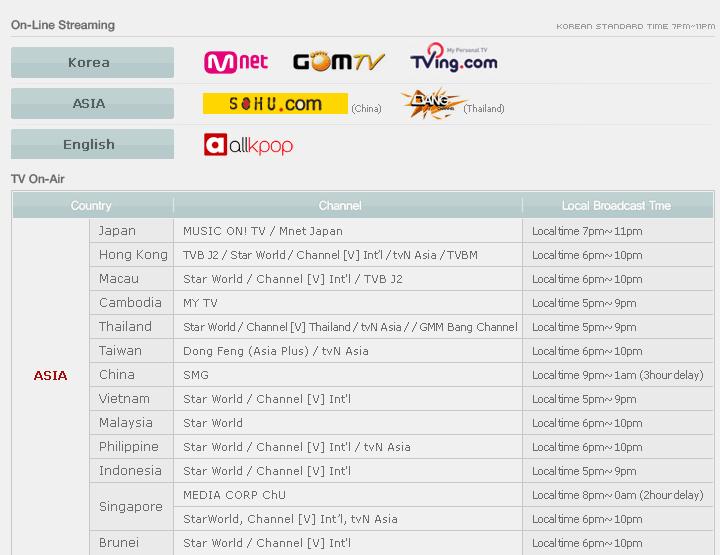Select the Cambodia country cell

point(131,303)
